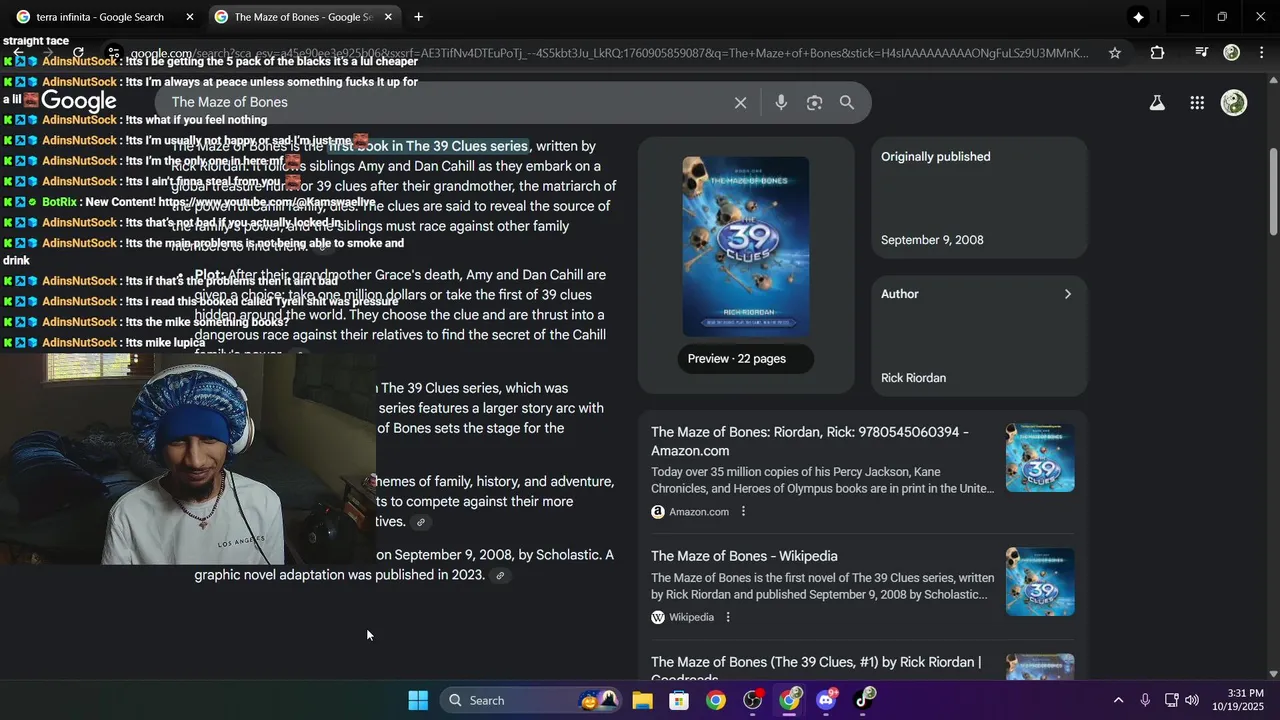1280x720 pixels.
Task: Select 'The Maze of Bones - Google Search' tab
Action: tap(304, 17)
